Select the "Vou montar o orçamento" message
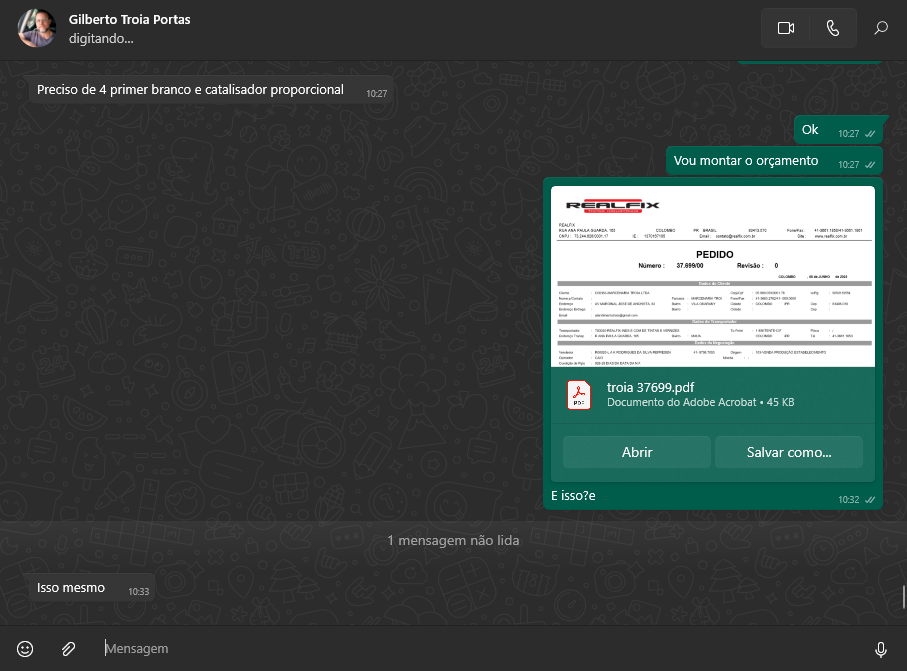 coord(745,161)
